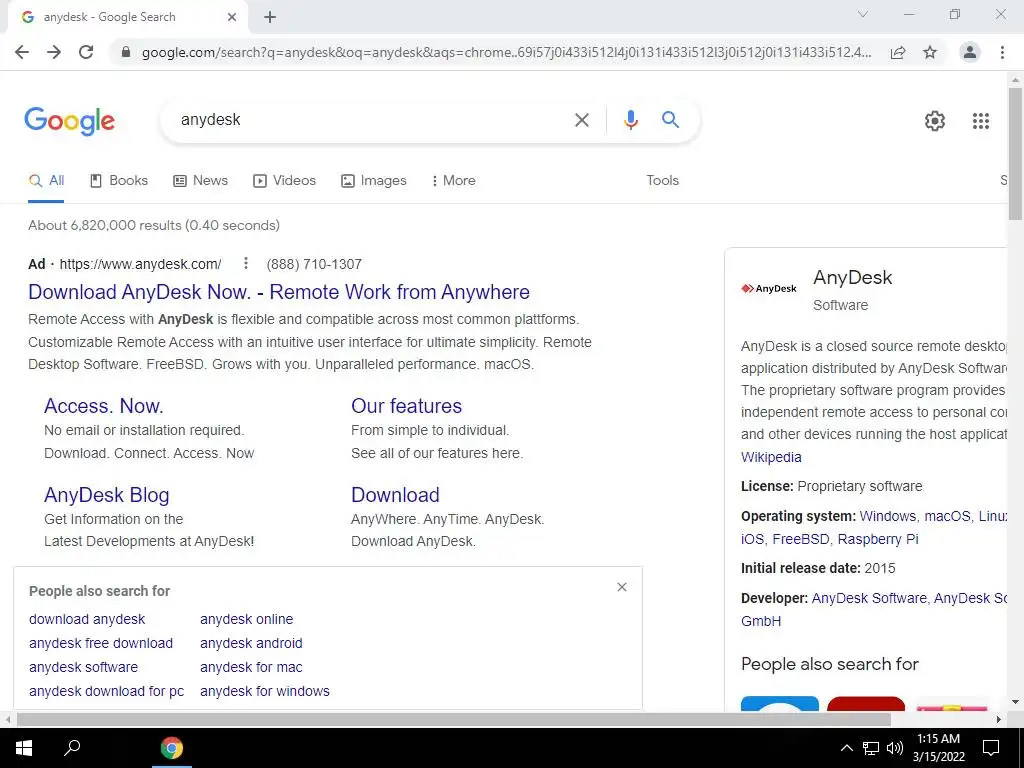Submit search with the magnifying glass icon
1024x768 pixels.
pos(670,120)
